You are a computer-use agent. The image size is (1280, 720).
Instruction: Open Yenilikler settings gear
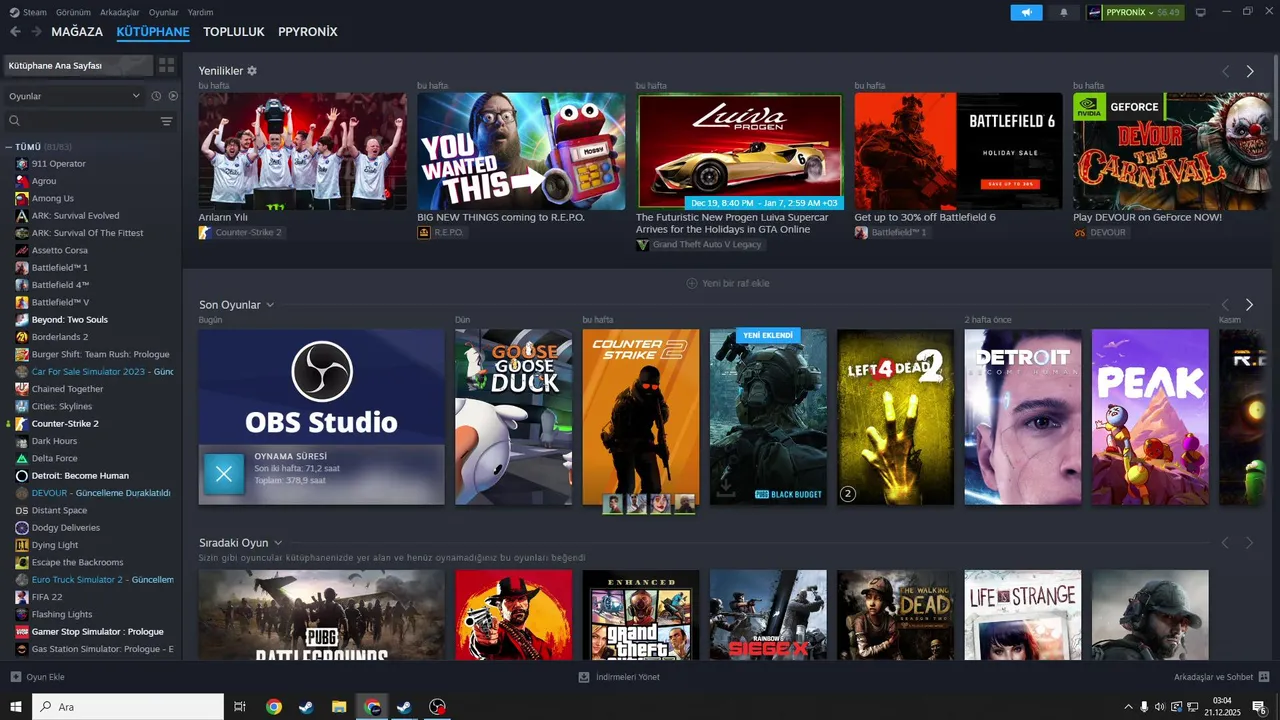pos(252,71)
